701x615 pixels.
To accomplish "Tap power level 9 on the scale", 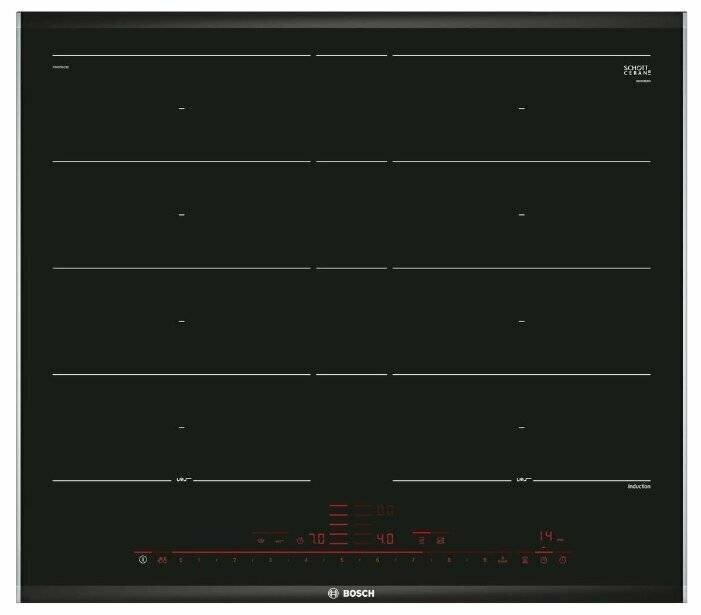I will (x=485, y=560).
